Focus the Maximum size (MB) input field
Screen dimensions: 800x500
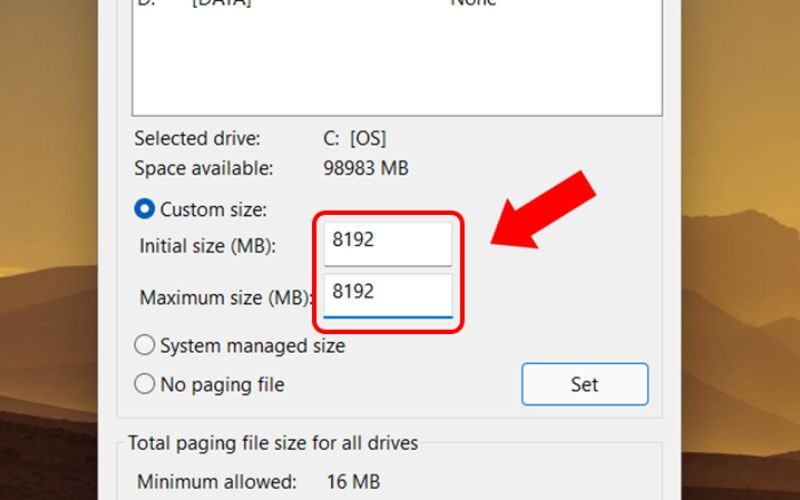pos(388,293)
